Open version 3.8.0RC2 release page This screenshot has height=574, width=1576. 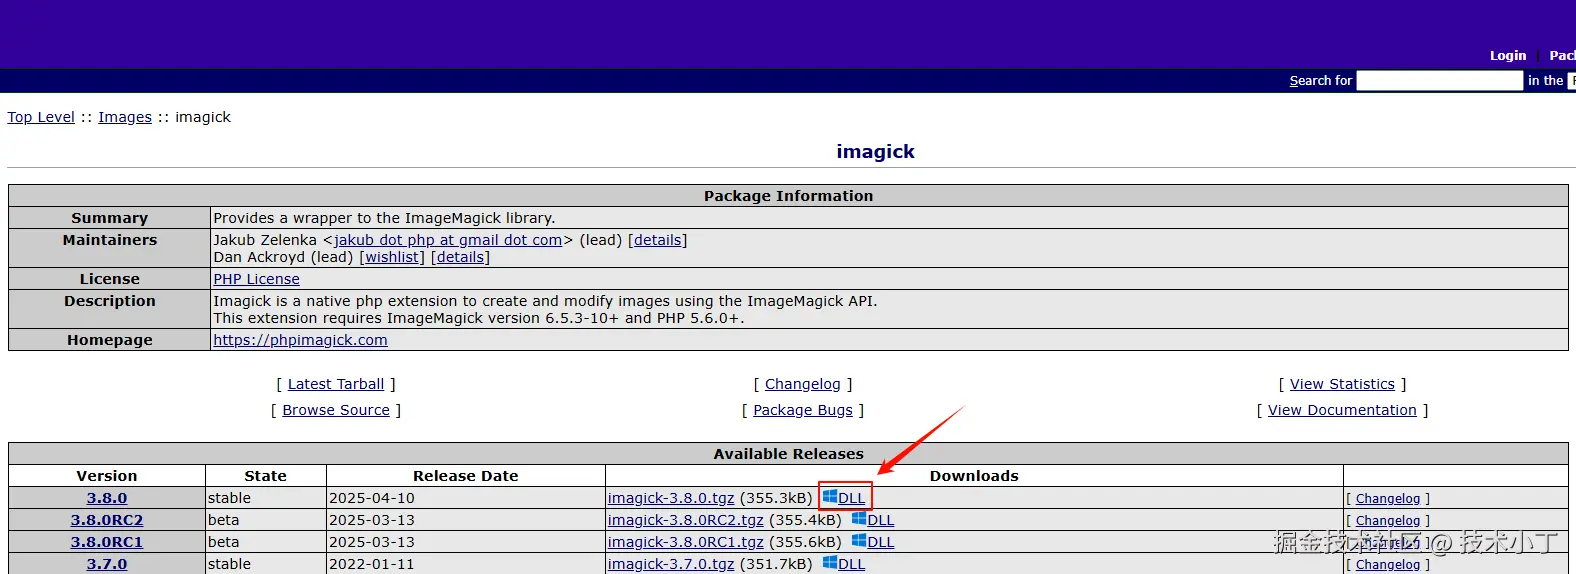pyautogui.click(x=107, y=520)
